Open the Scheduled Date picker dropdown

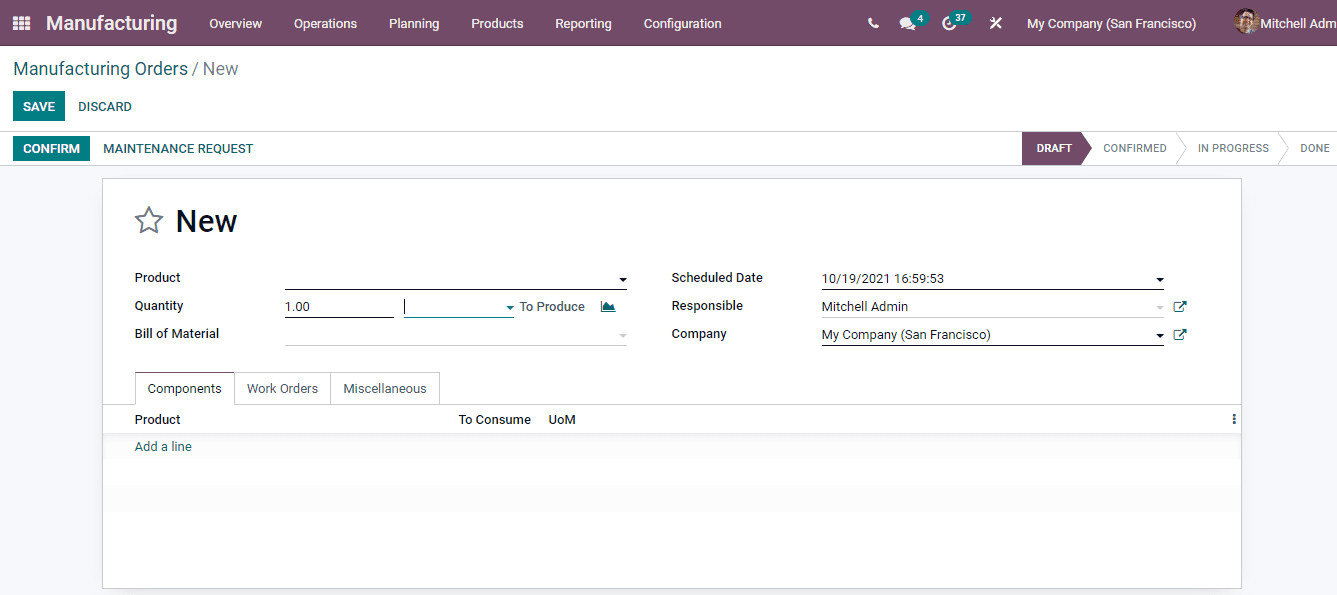coord(1159,279)
